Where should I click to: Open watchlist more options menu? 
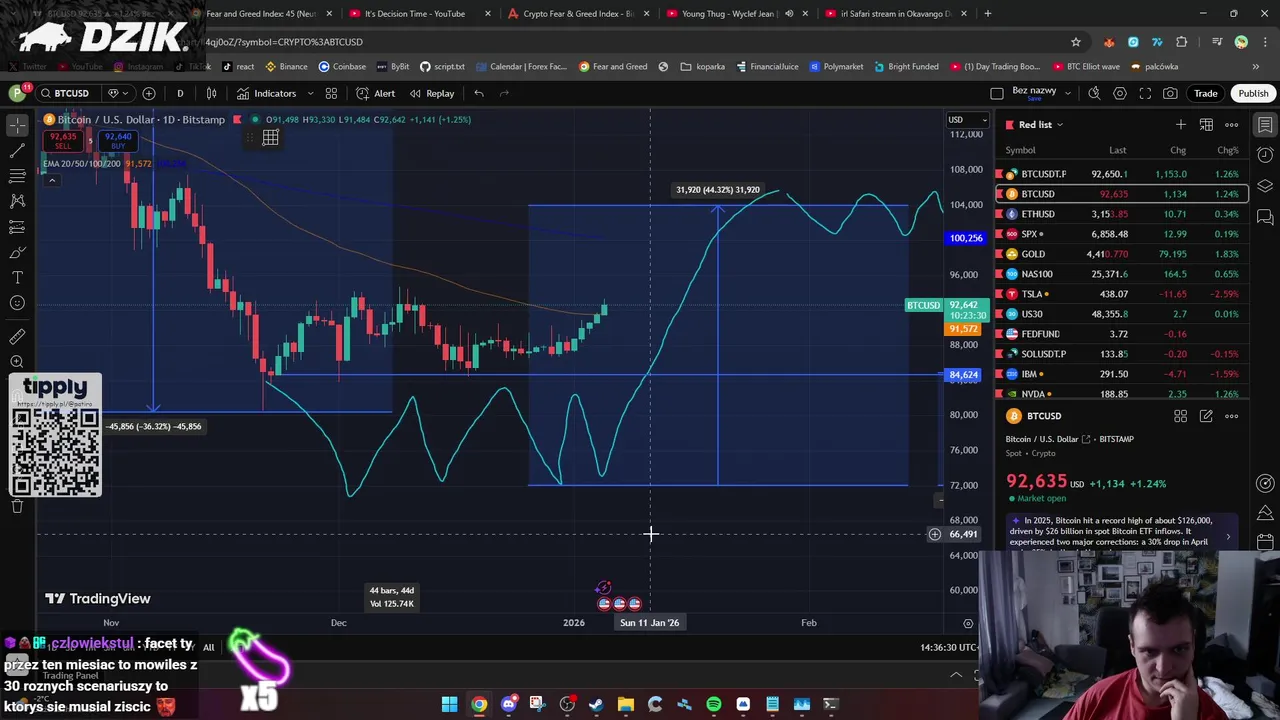1232,124
